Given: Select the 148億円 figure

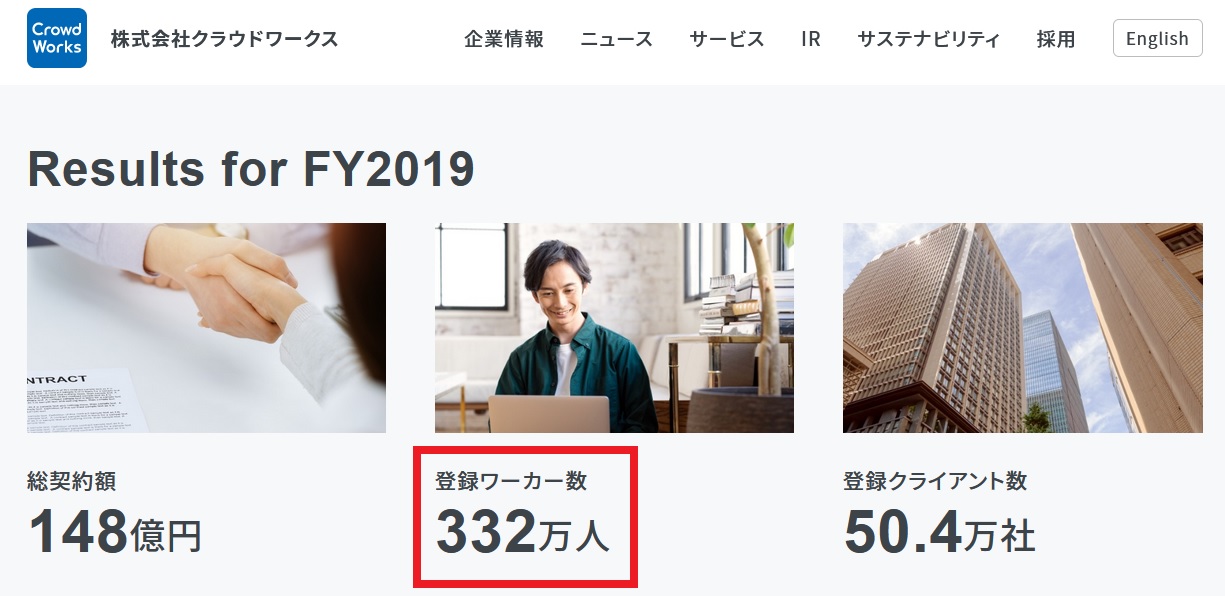Looking at the screenshot, I should (x=115, y=532).
